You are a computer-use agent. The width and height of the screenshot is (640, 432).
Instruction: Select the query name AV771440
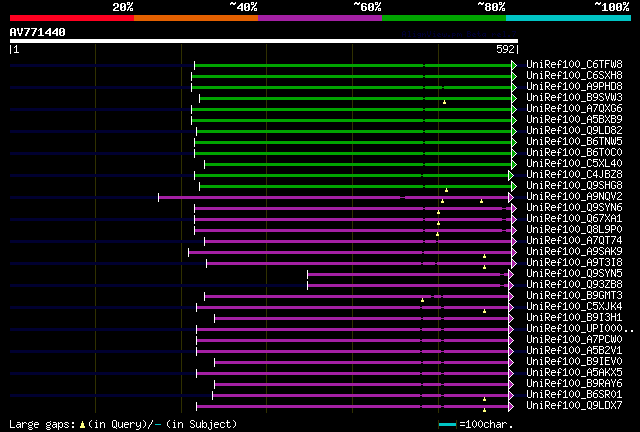[x=38, y=32]
